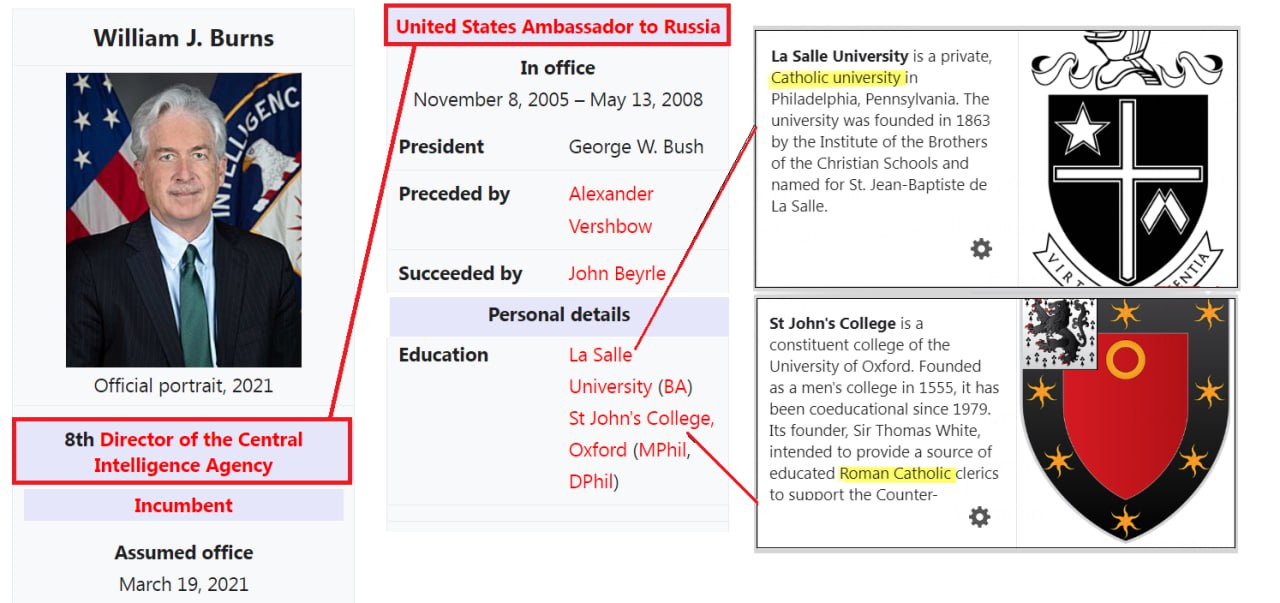Follow the BA degree link
Viewport: 1280px width, 603px height.
point(676,386)
